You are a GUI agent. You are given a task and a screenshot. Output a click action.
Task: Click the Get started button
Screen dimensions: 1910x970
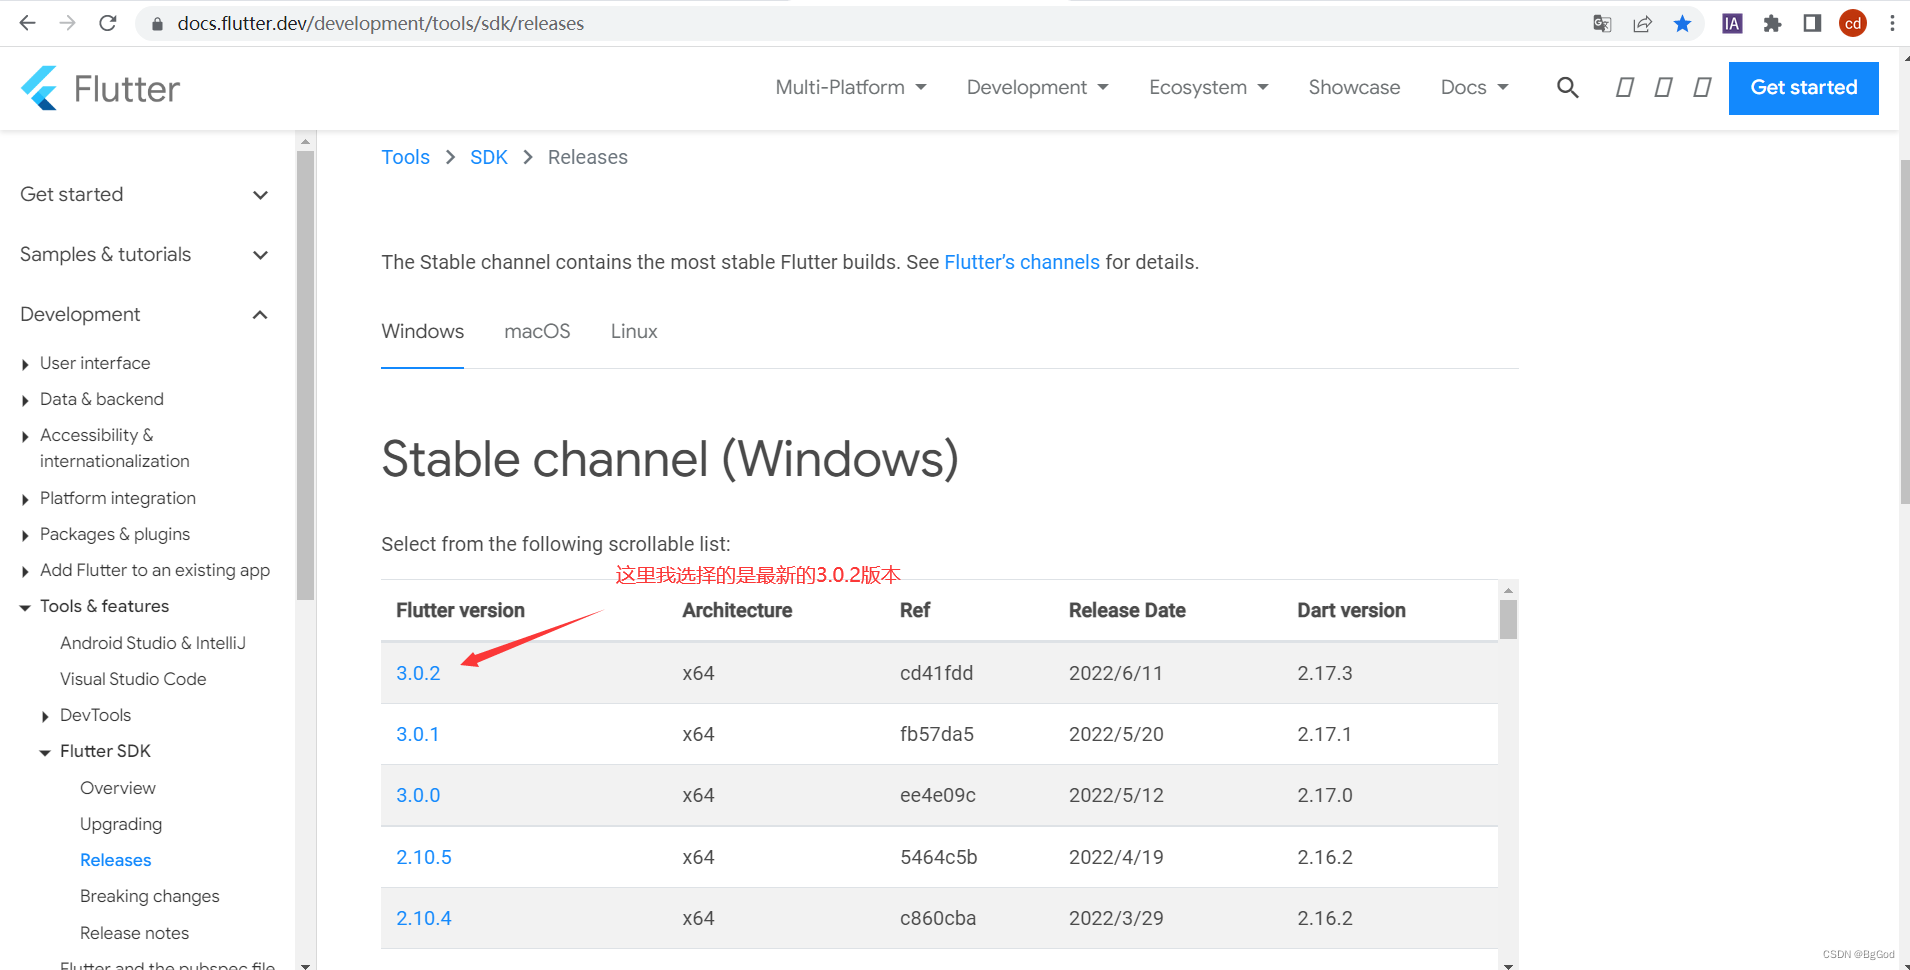1803,88
